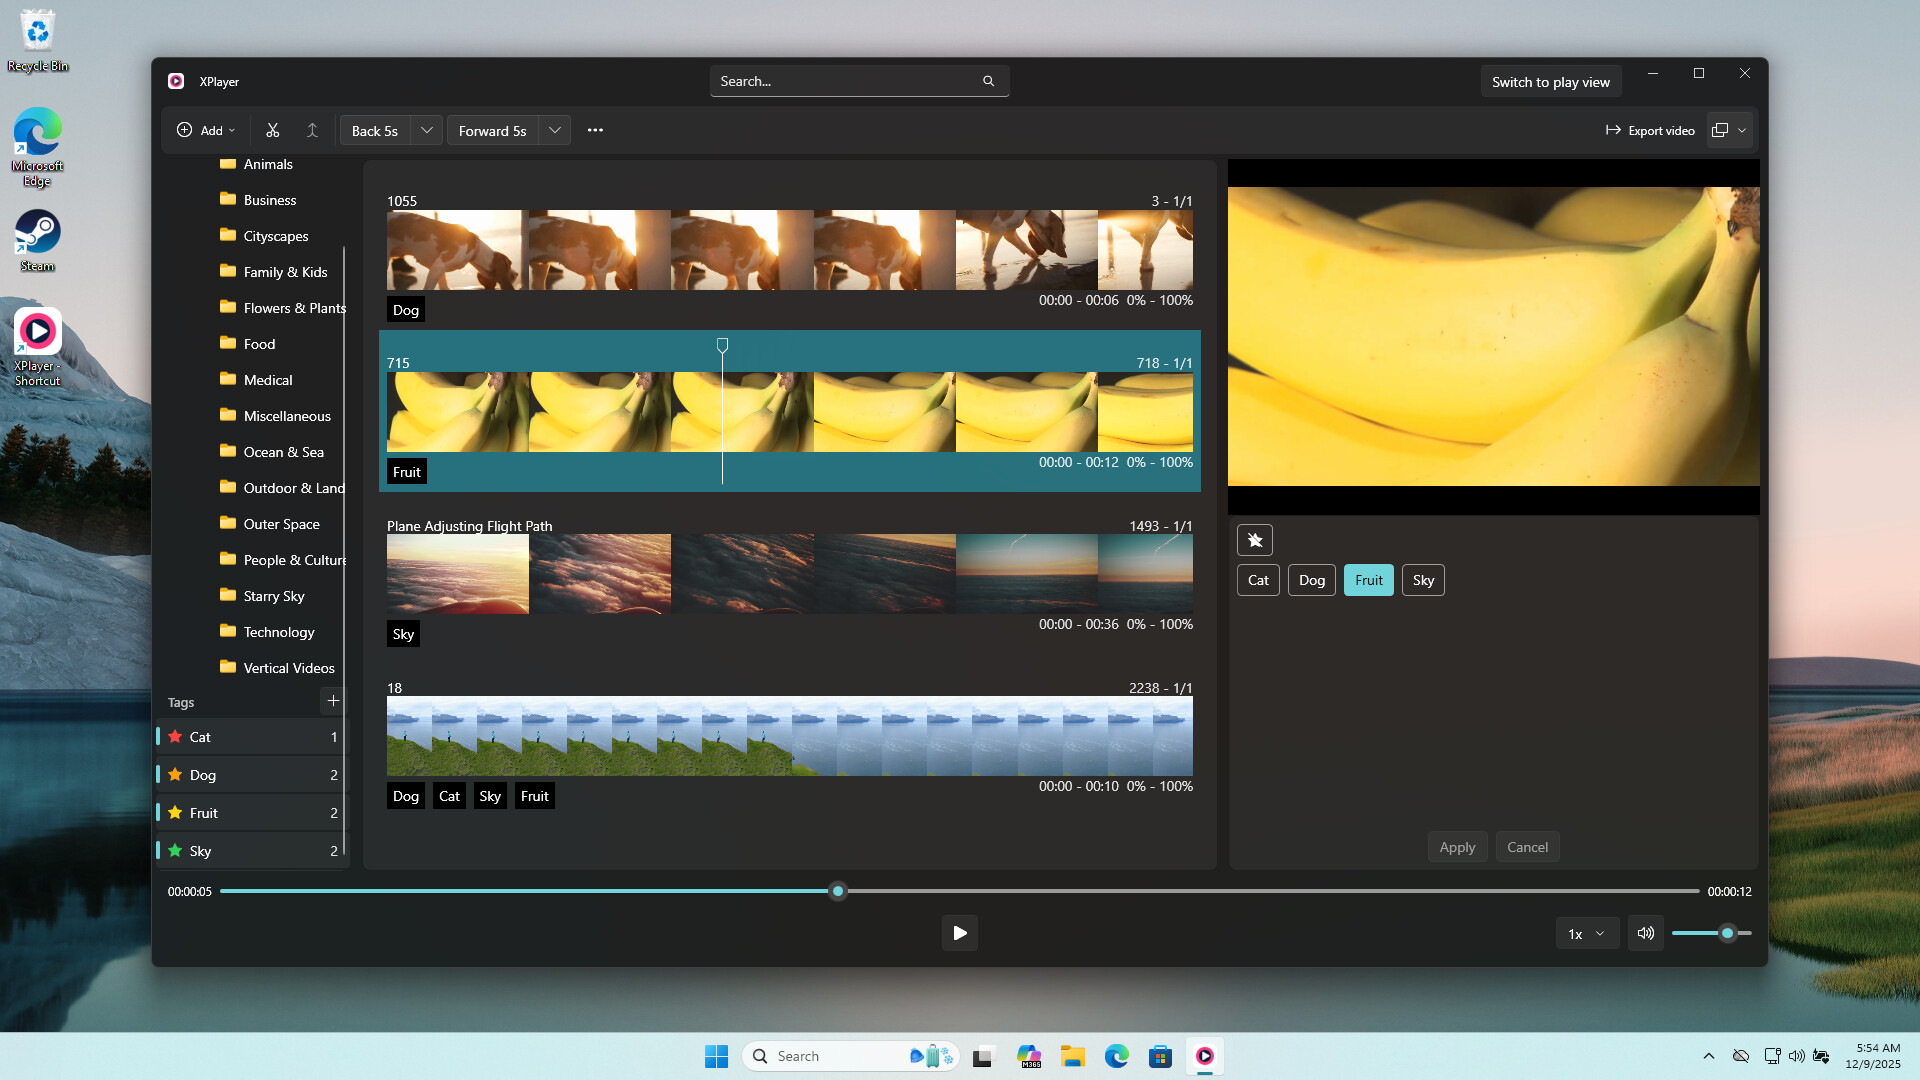Click the star tag icon above tags

tap(1254, 540)
